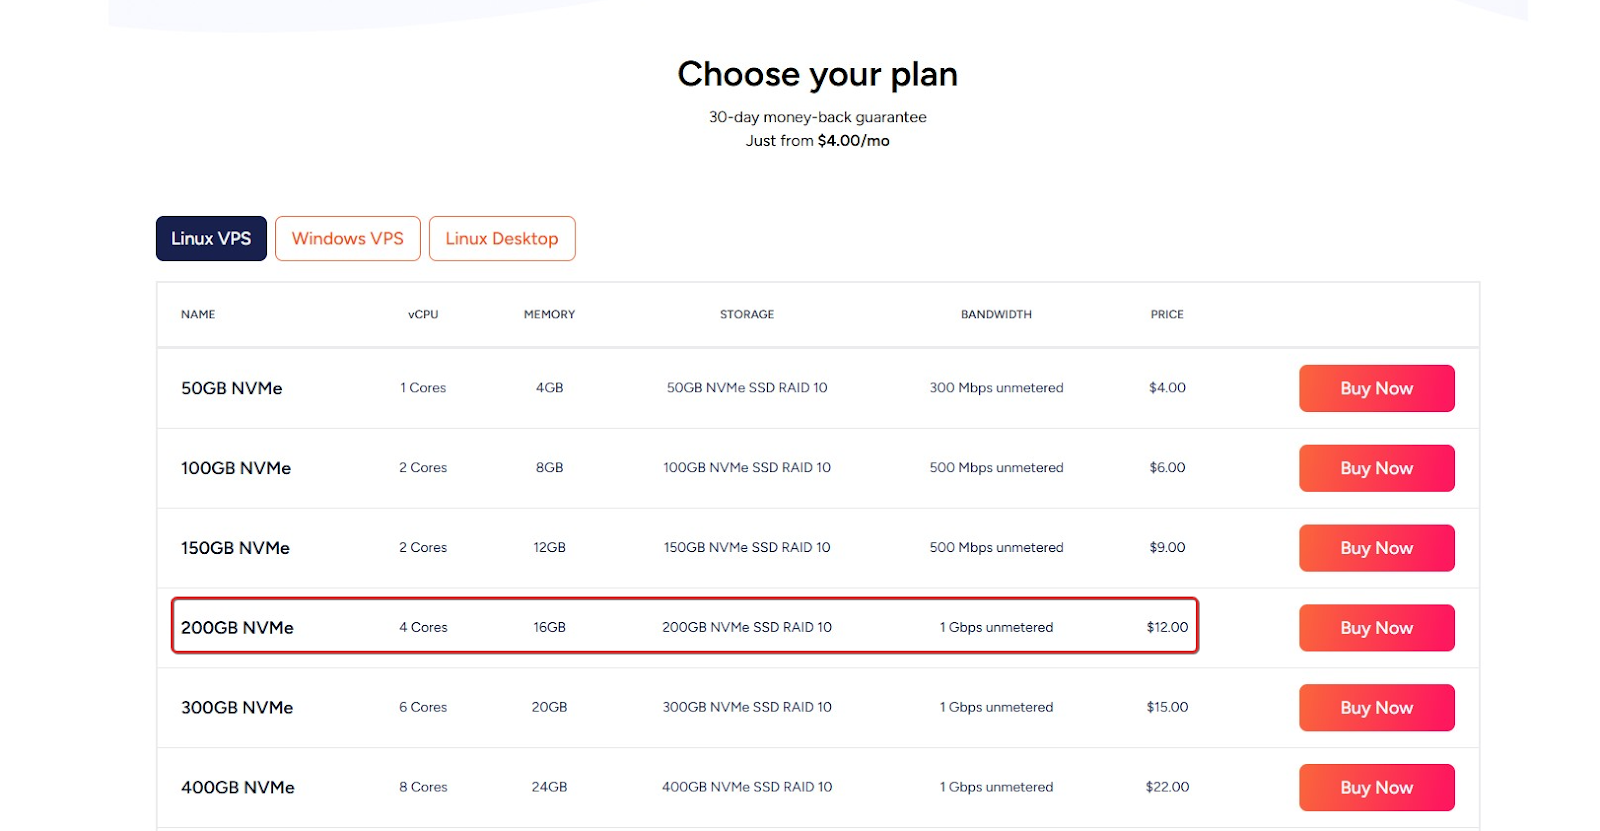This screenshot has height=831, width=1600.
Task: Click the $4.00/mo price link
Action: [850, 140]
